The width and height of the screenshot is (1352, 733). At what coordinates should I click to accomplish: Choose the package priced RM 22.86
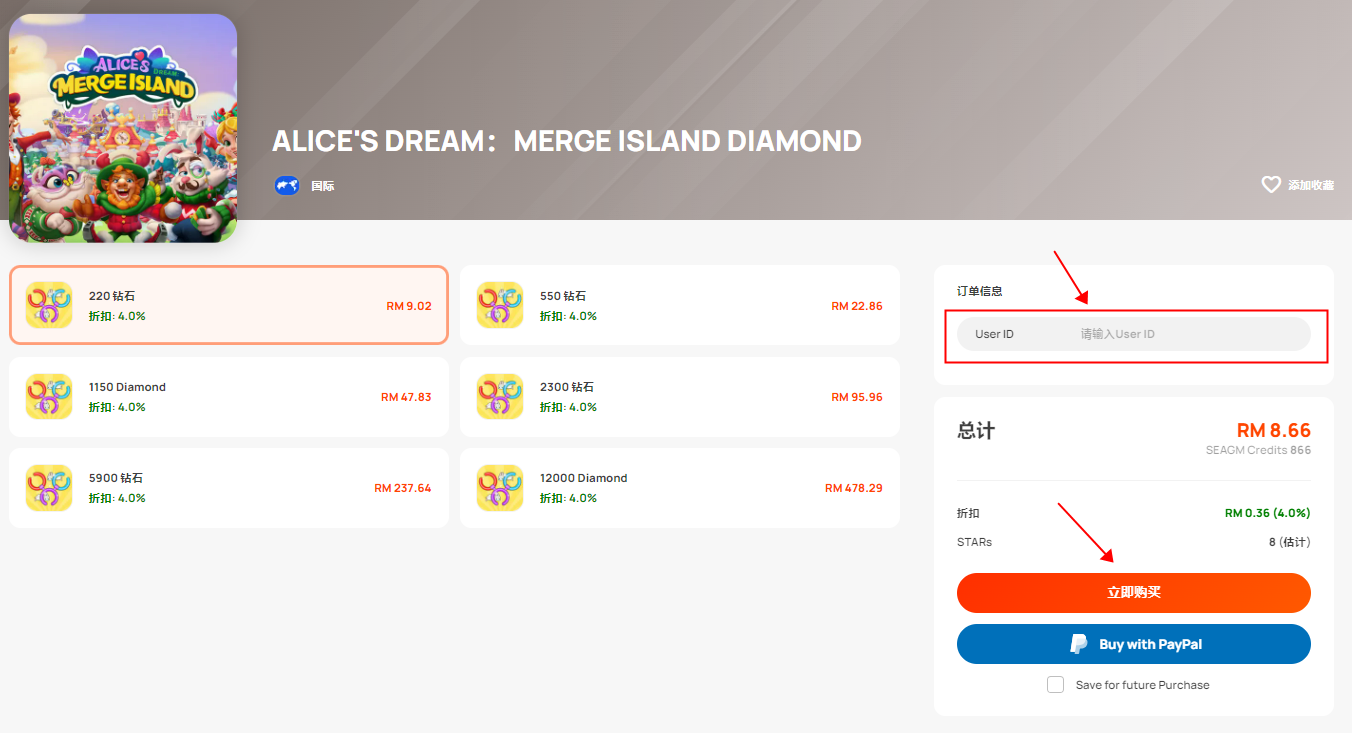tap(680, 305)
